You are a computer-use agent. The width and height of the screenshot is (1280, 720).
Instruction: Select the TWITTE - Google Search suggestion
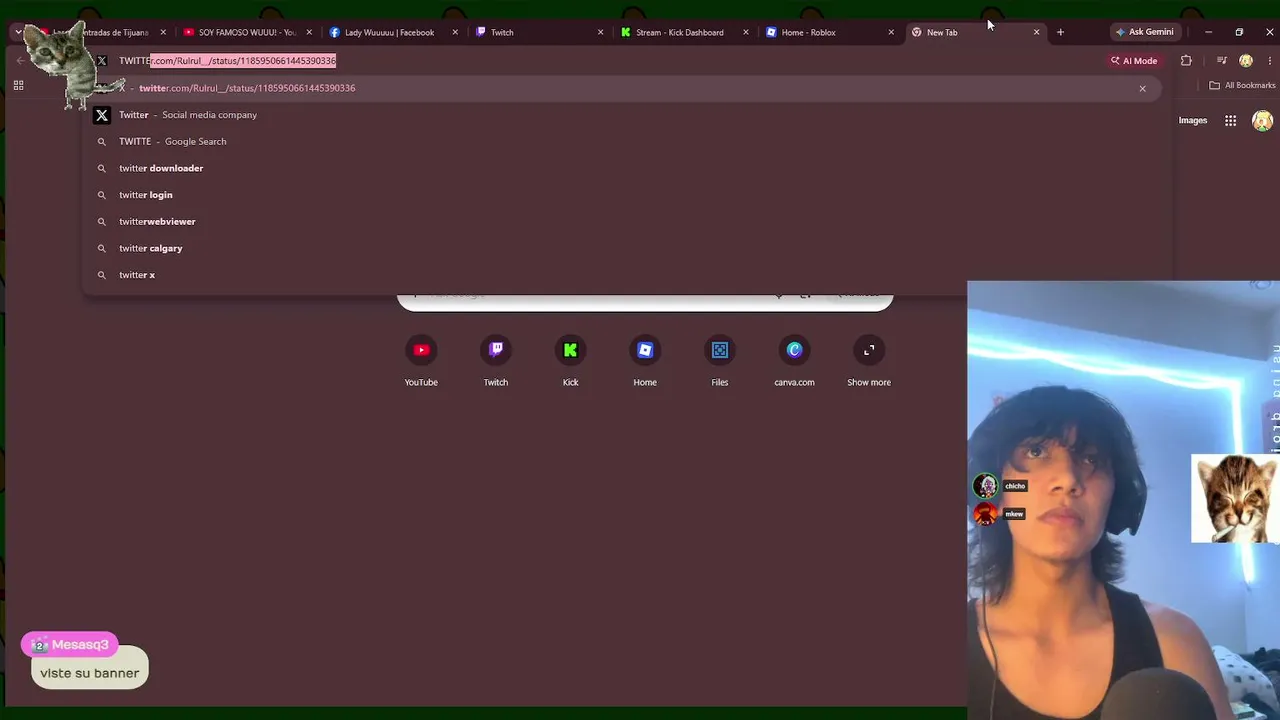pyautogui.click(x=622, y=141)
